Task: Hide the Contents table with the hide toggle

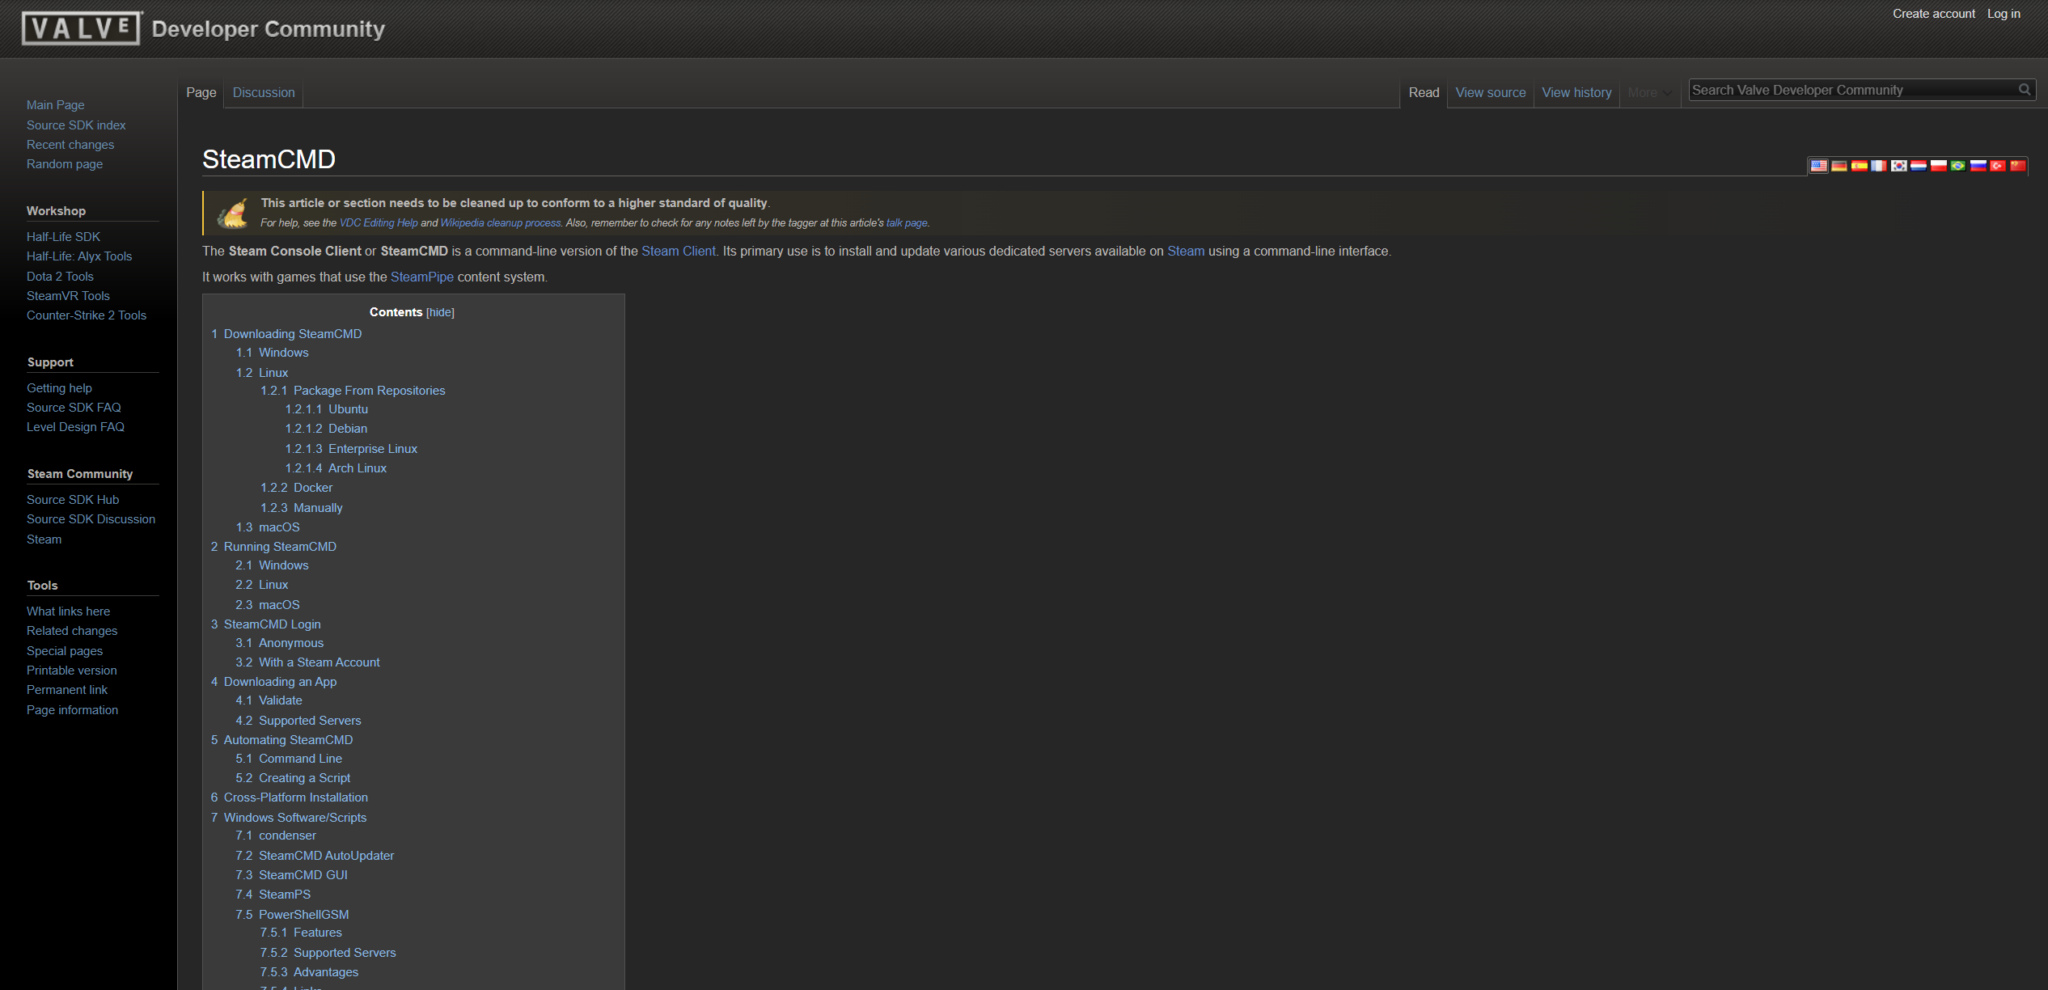Action: (440, 313)
